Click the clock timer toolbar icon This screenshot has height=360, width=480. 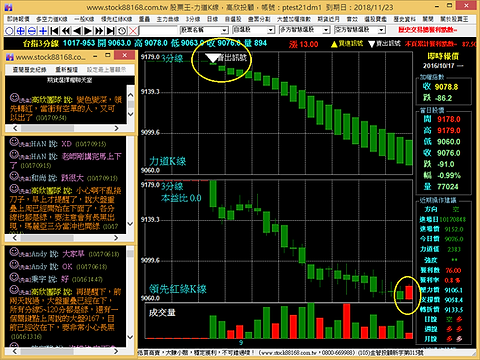pos(122,31)
